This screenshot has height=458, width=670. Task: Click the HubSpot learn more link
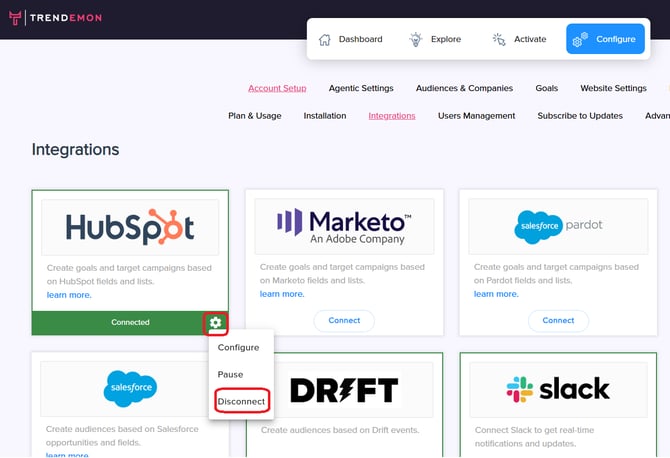[x=69, y=295]
